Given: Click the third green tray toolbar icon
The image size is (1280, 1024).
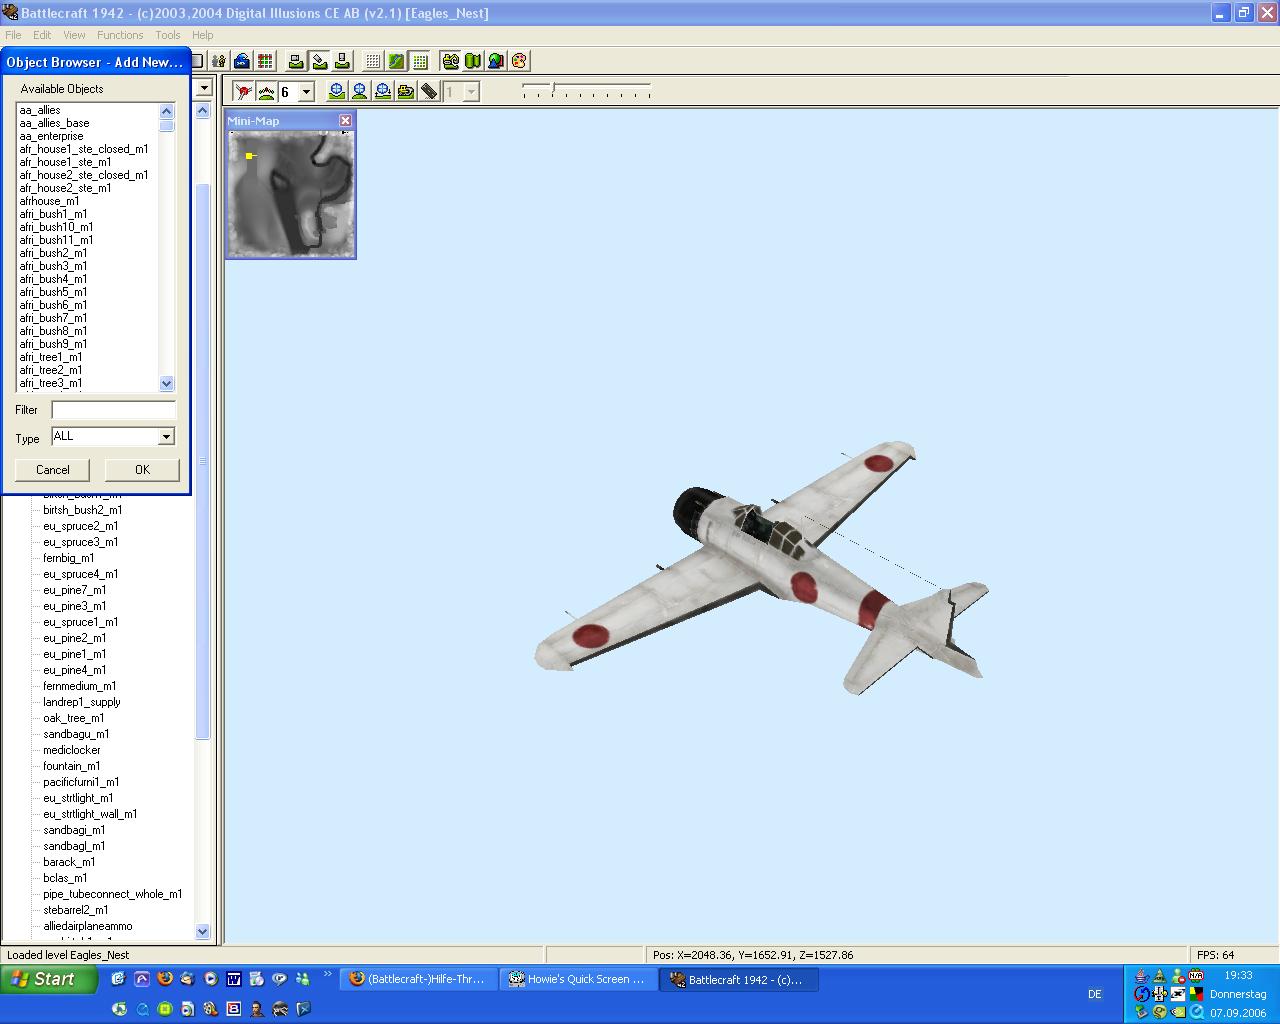Looking at the screenshot, I should click(342, 61).
